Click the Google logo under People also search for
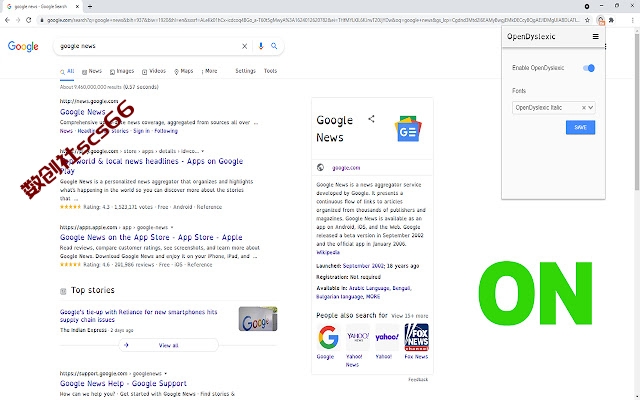Viewport: 640px width, 400px height. tap(329, 337)
